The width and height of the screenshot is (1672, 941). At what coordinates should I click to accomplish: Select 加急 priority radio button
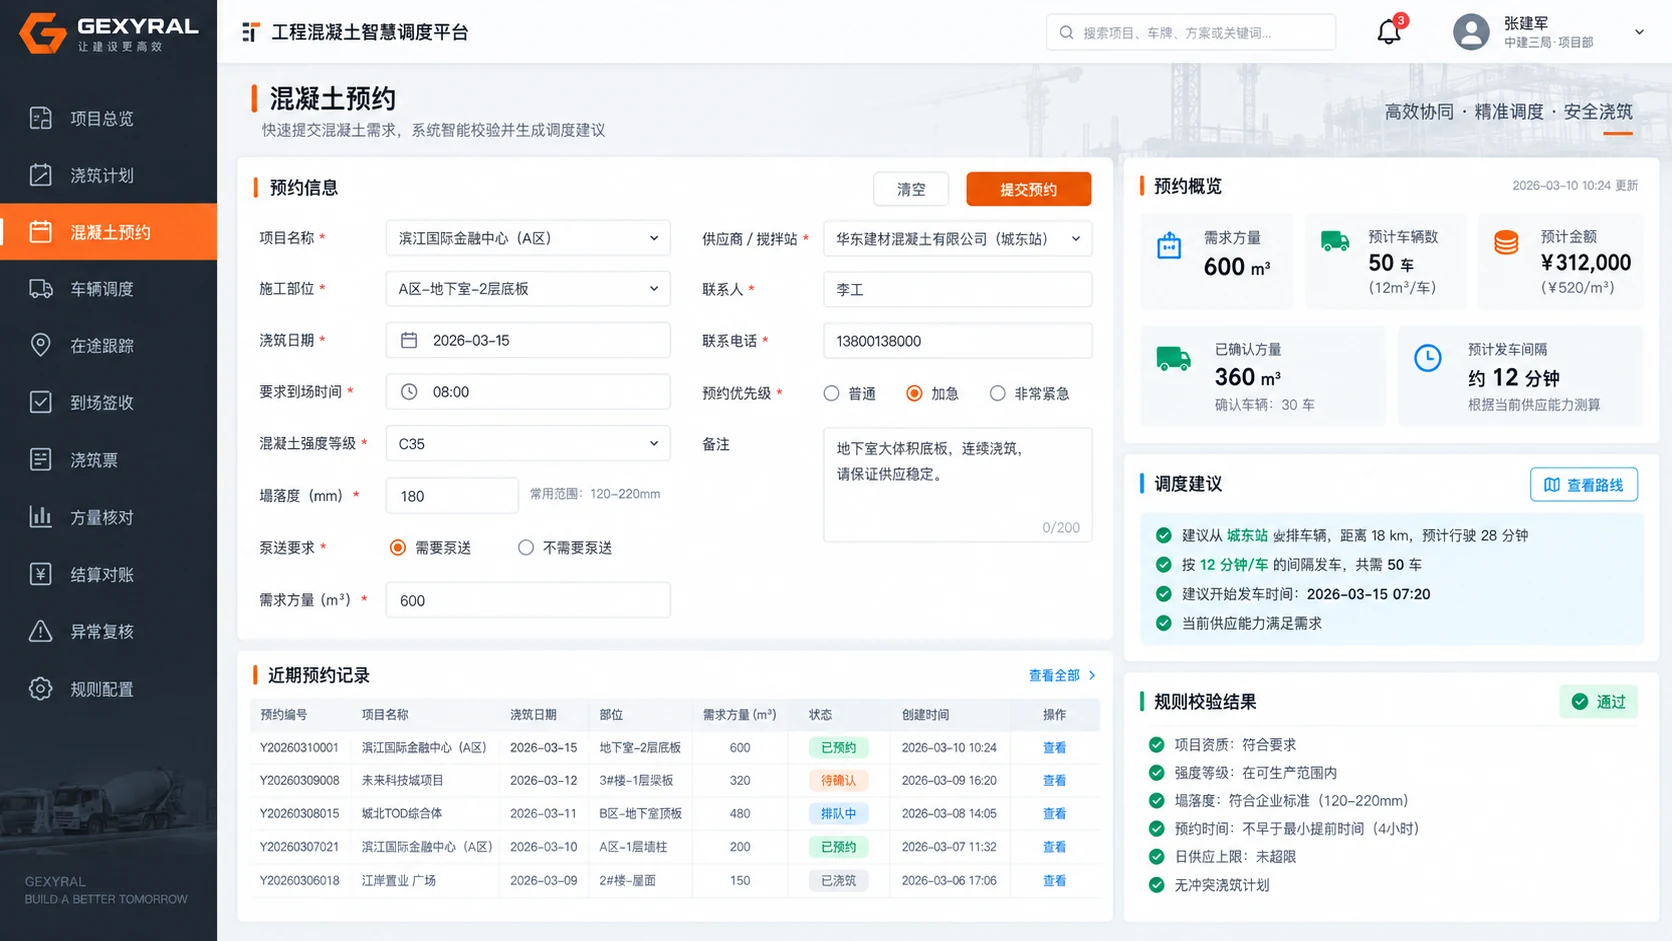(914, 393)
